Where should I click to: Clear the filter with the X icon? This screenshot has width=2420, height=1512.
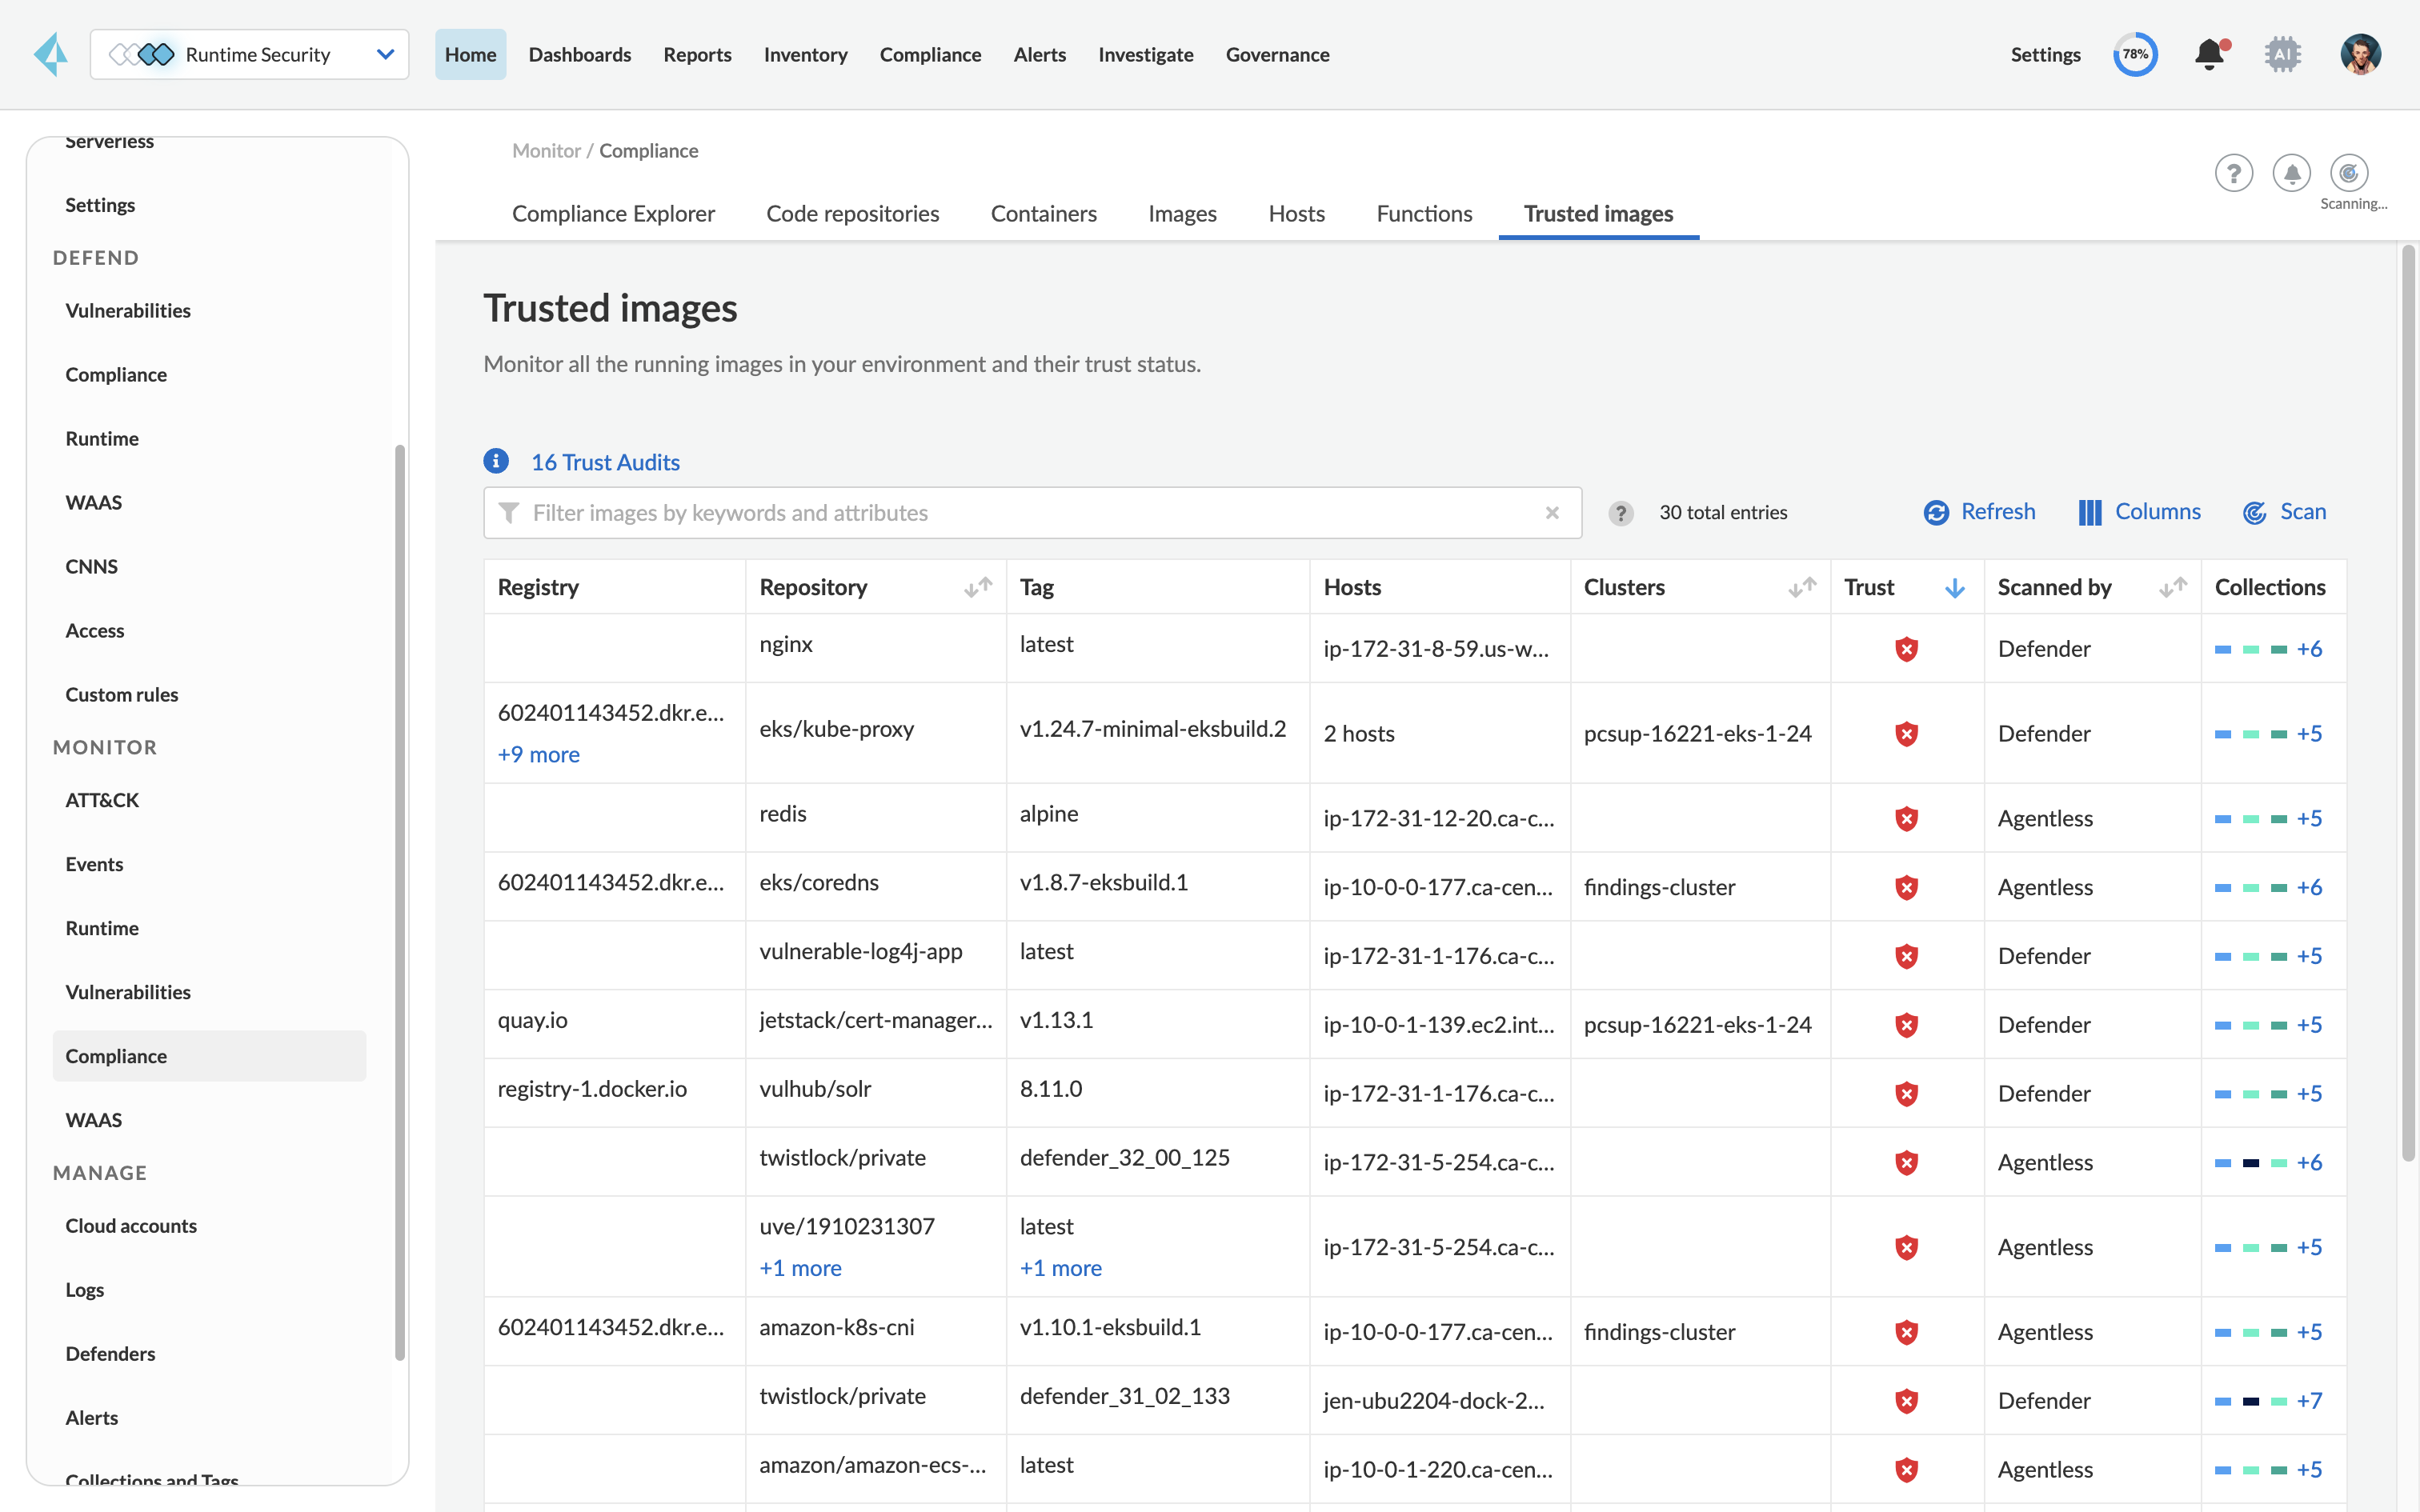pos(1552,513)
